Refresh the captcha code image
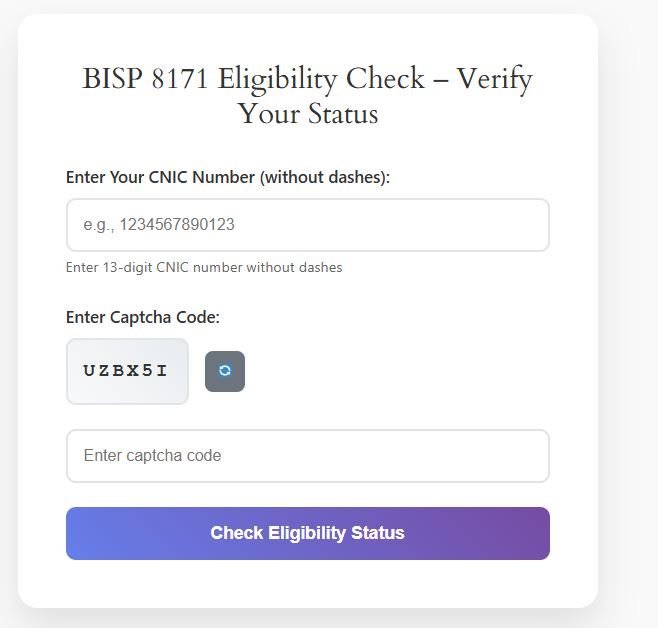This screenshot has height=628, width=658. pyautogui.click(x=225, y=371)
